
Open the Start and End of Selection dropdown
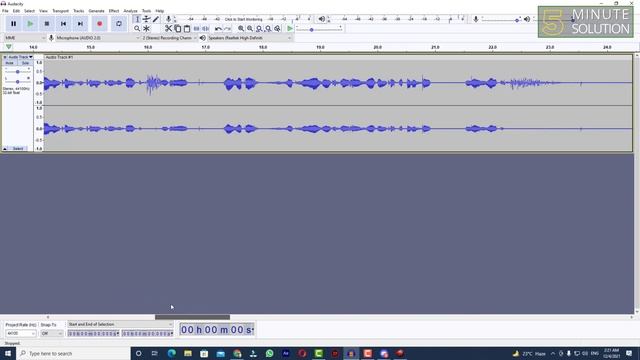[x=120, y=324]
